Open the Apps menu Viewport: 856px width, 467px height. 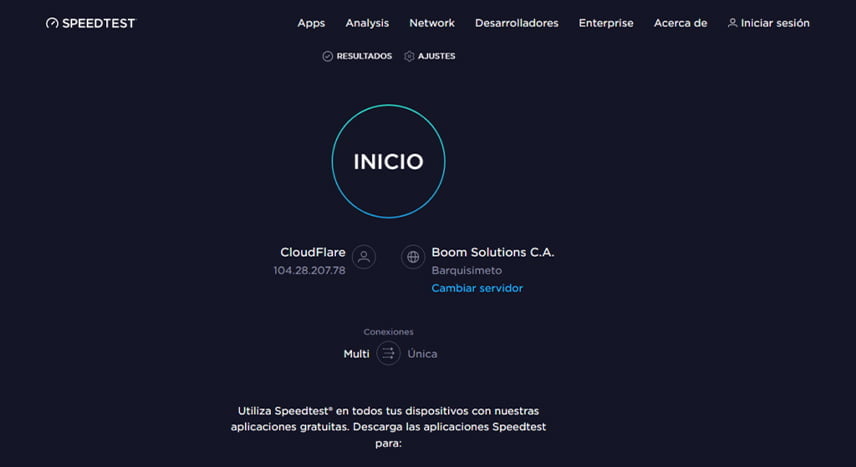pyautogui.click(x=311, y=23)
